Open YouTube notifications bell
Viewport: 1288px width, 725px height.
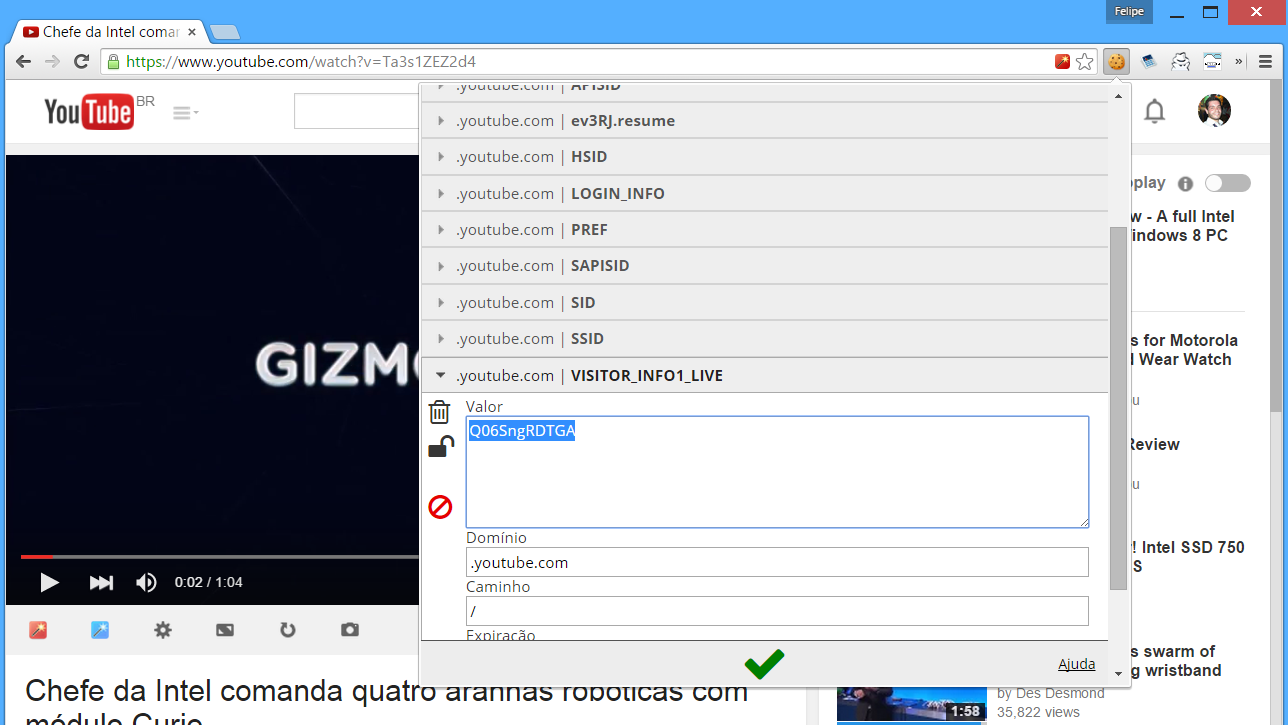[1155, 111]
